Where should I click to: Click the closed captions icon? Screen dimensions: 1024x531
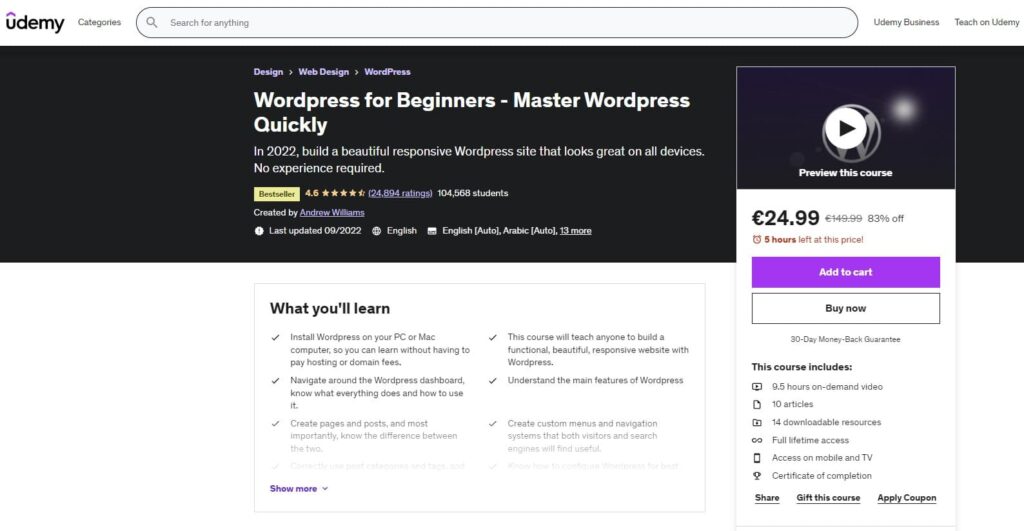[x=432, y=231]
